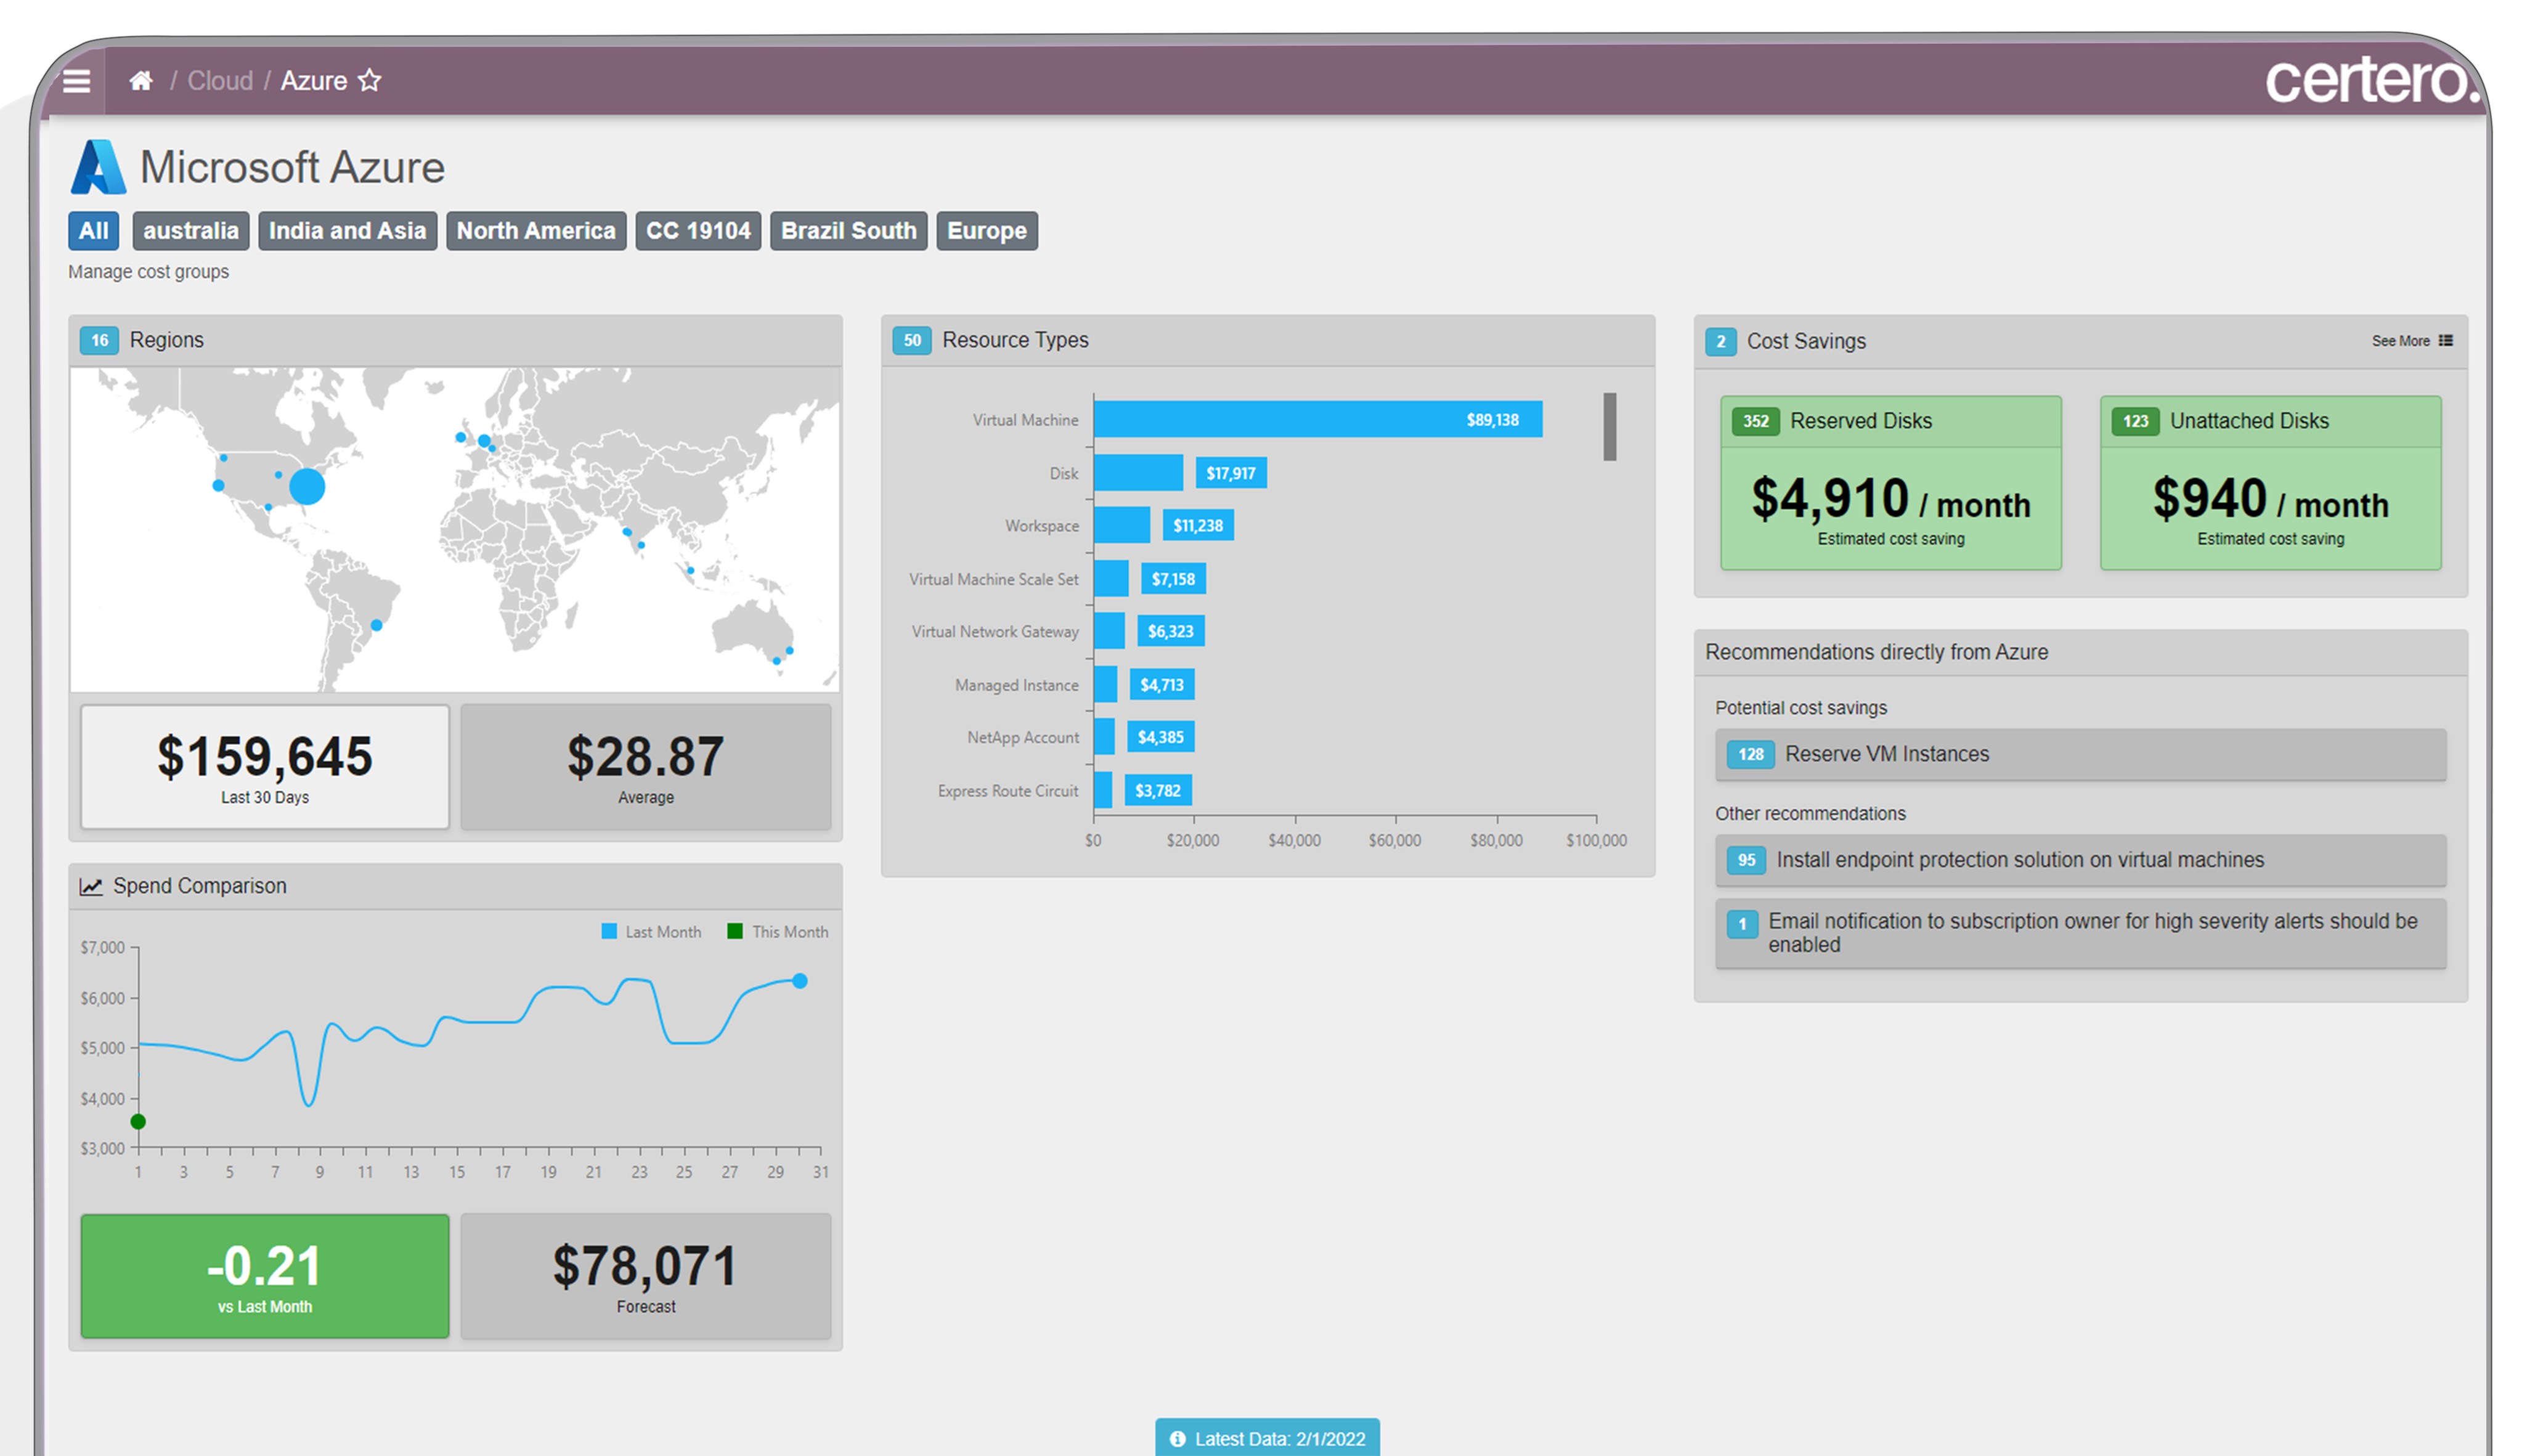The height and width of the screenshot is (1456, 2535).
Task: Select the australia cost group
Action: coord(191,231)
